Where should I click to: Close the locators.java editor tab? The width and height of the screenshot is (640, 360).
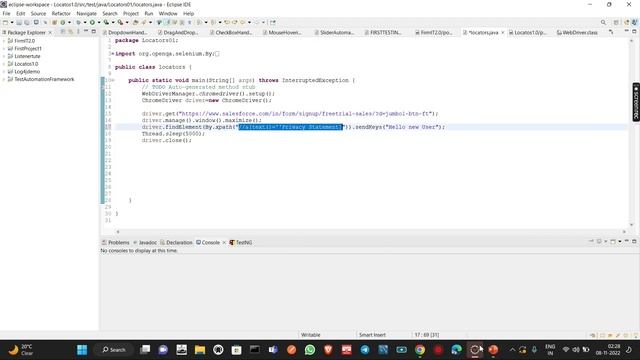tap(502, 32)
